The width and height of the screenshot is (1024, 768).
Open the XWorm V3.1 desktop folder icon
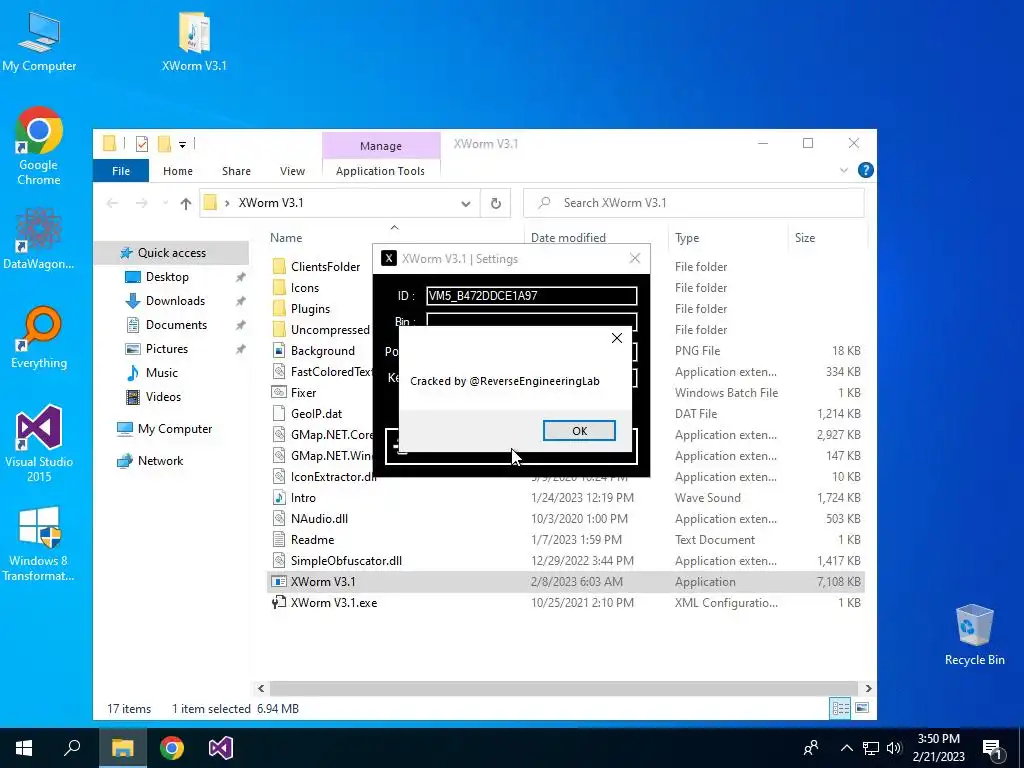tap(194, 41)
